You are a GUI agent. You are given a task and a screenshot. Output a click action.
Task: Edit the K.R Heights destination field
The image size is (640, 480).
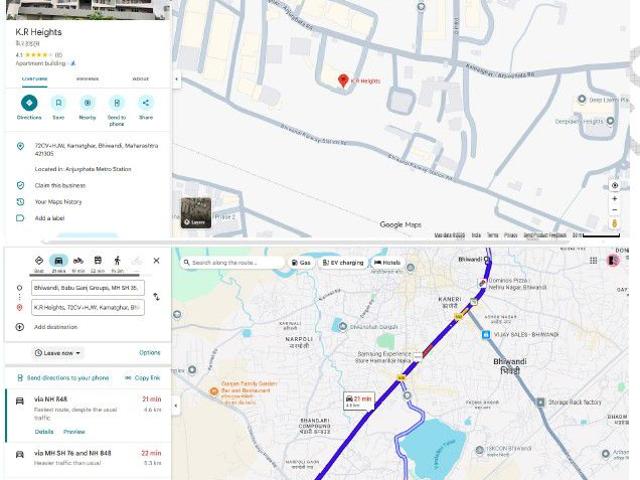pyautogui.click(x=88, y=307)
